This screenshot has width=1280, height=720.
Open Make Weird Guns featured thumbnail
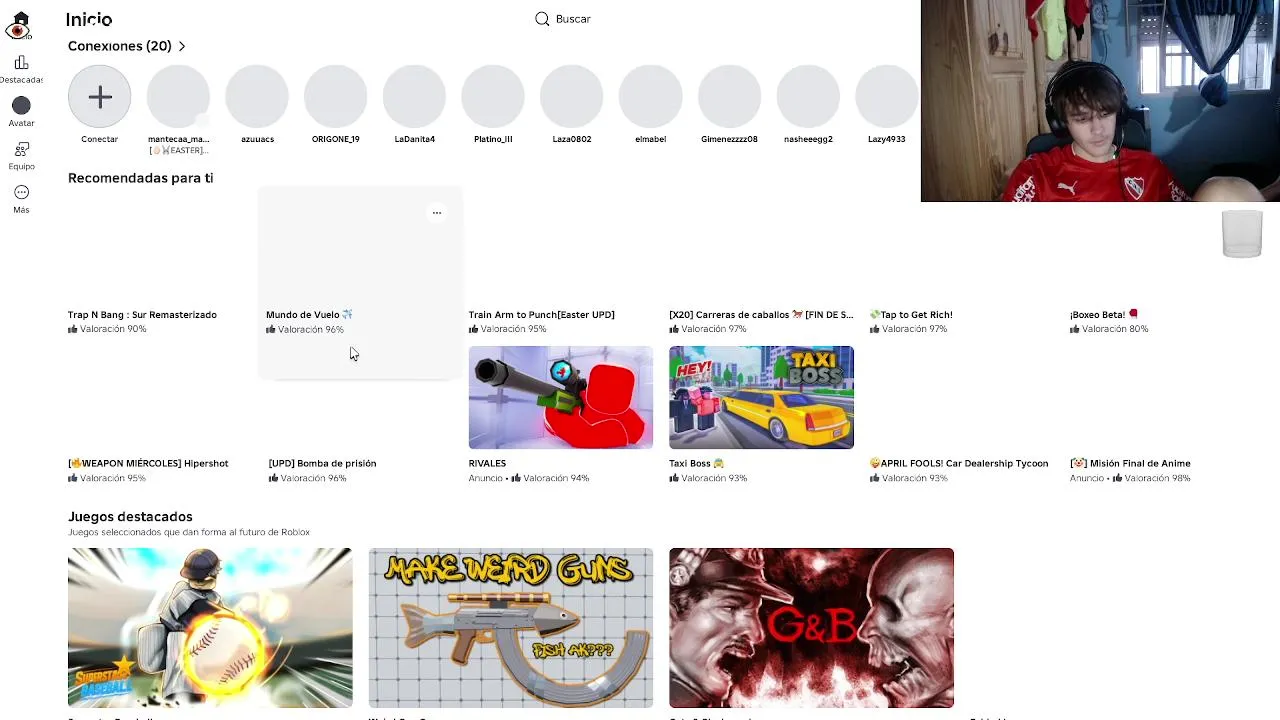tap(510, 628)
